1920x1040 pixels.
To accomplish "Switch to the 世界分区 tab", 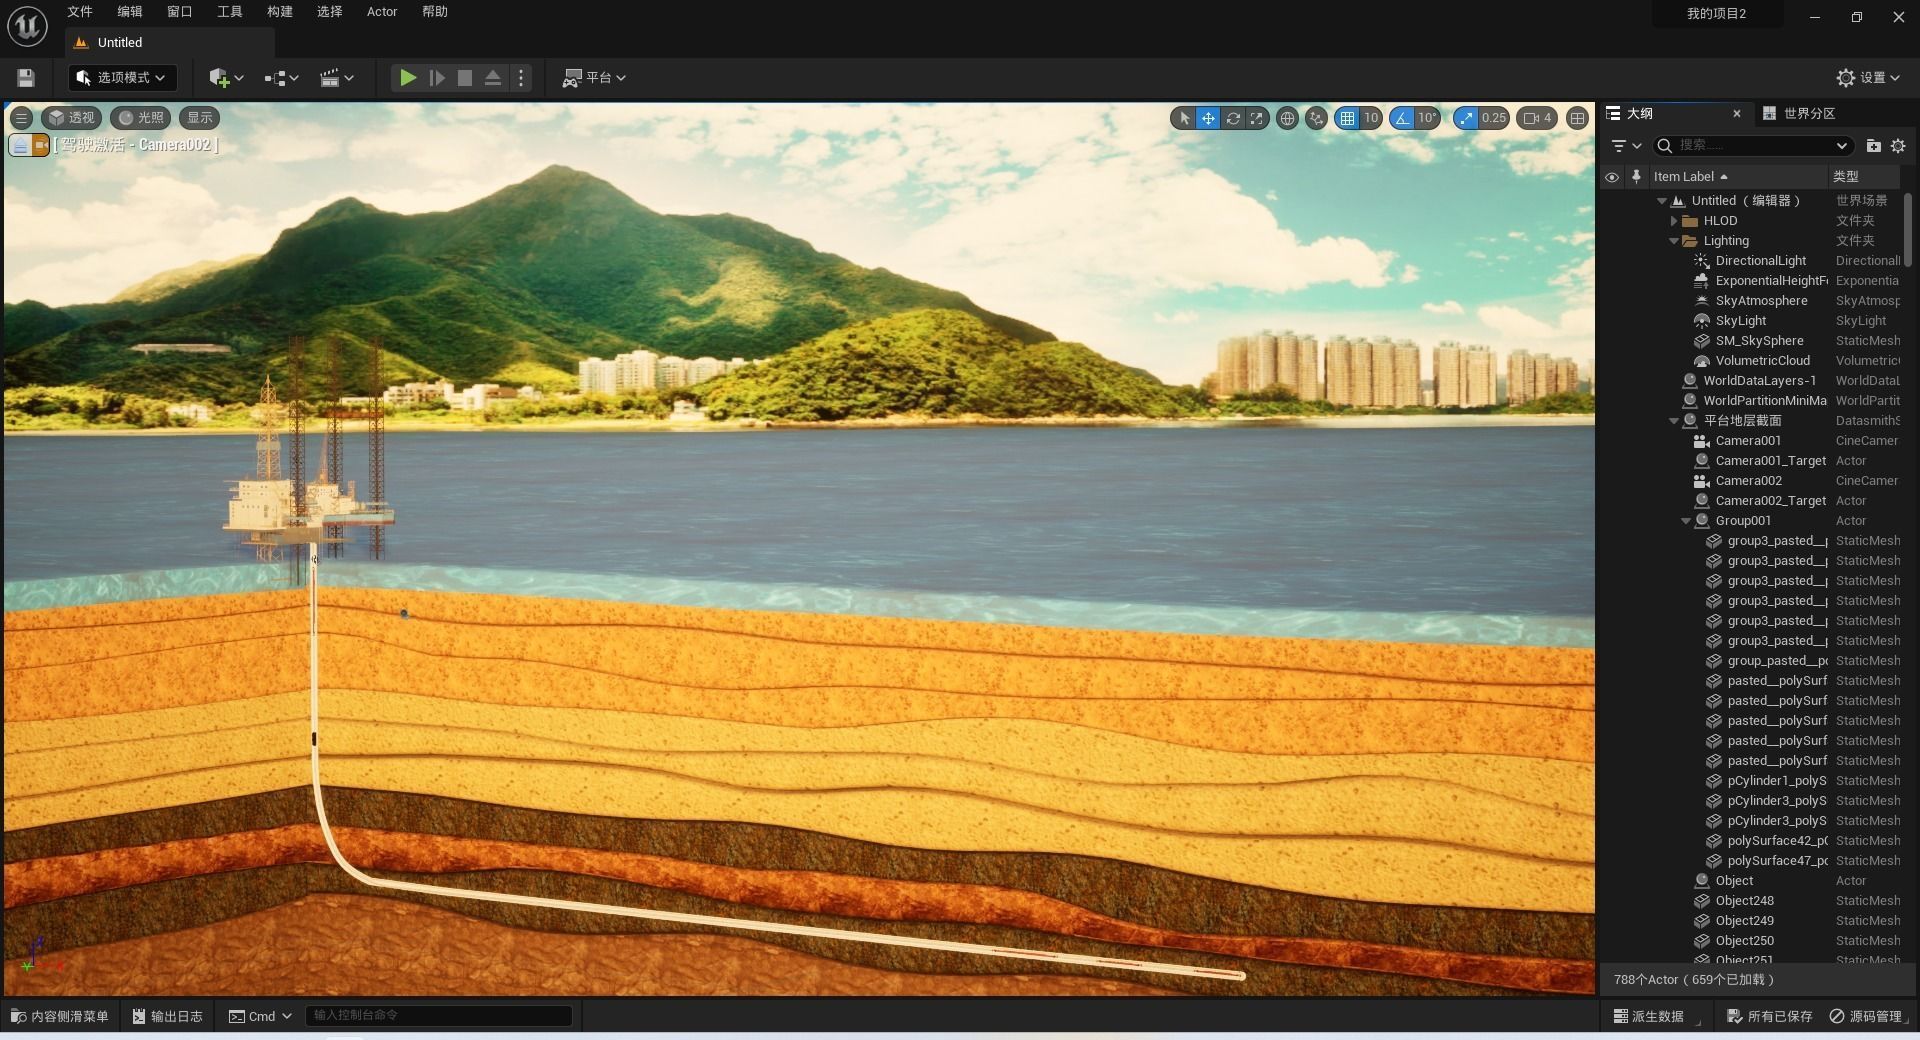I will [1808, 113].
